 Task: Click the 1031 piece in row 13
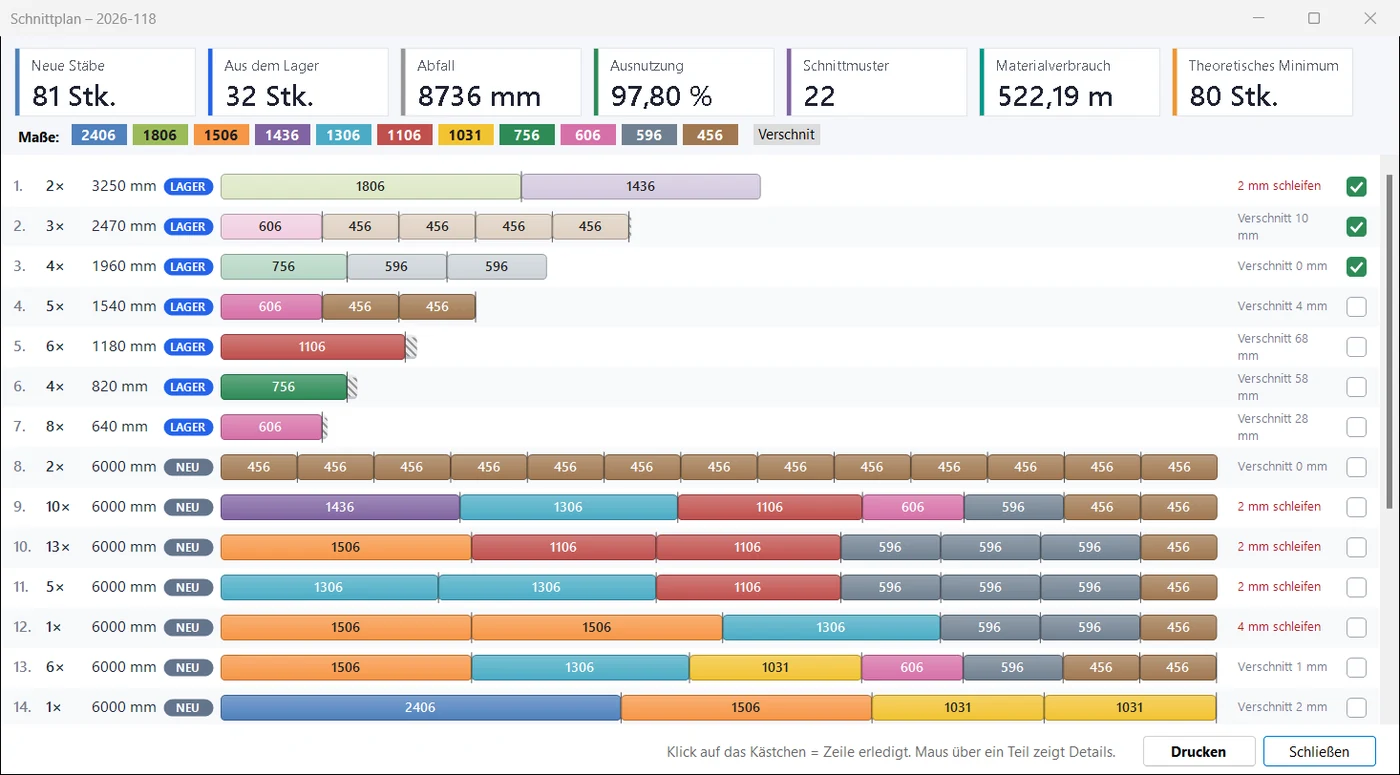point(775,667)
